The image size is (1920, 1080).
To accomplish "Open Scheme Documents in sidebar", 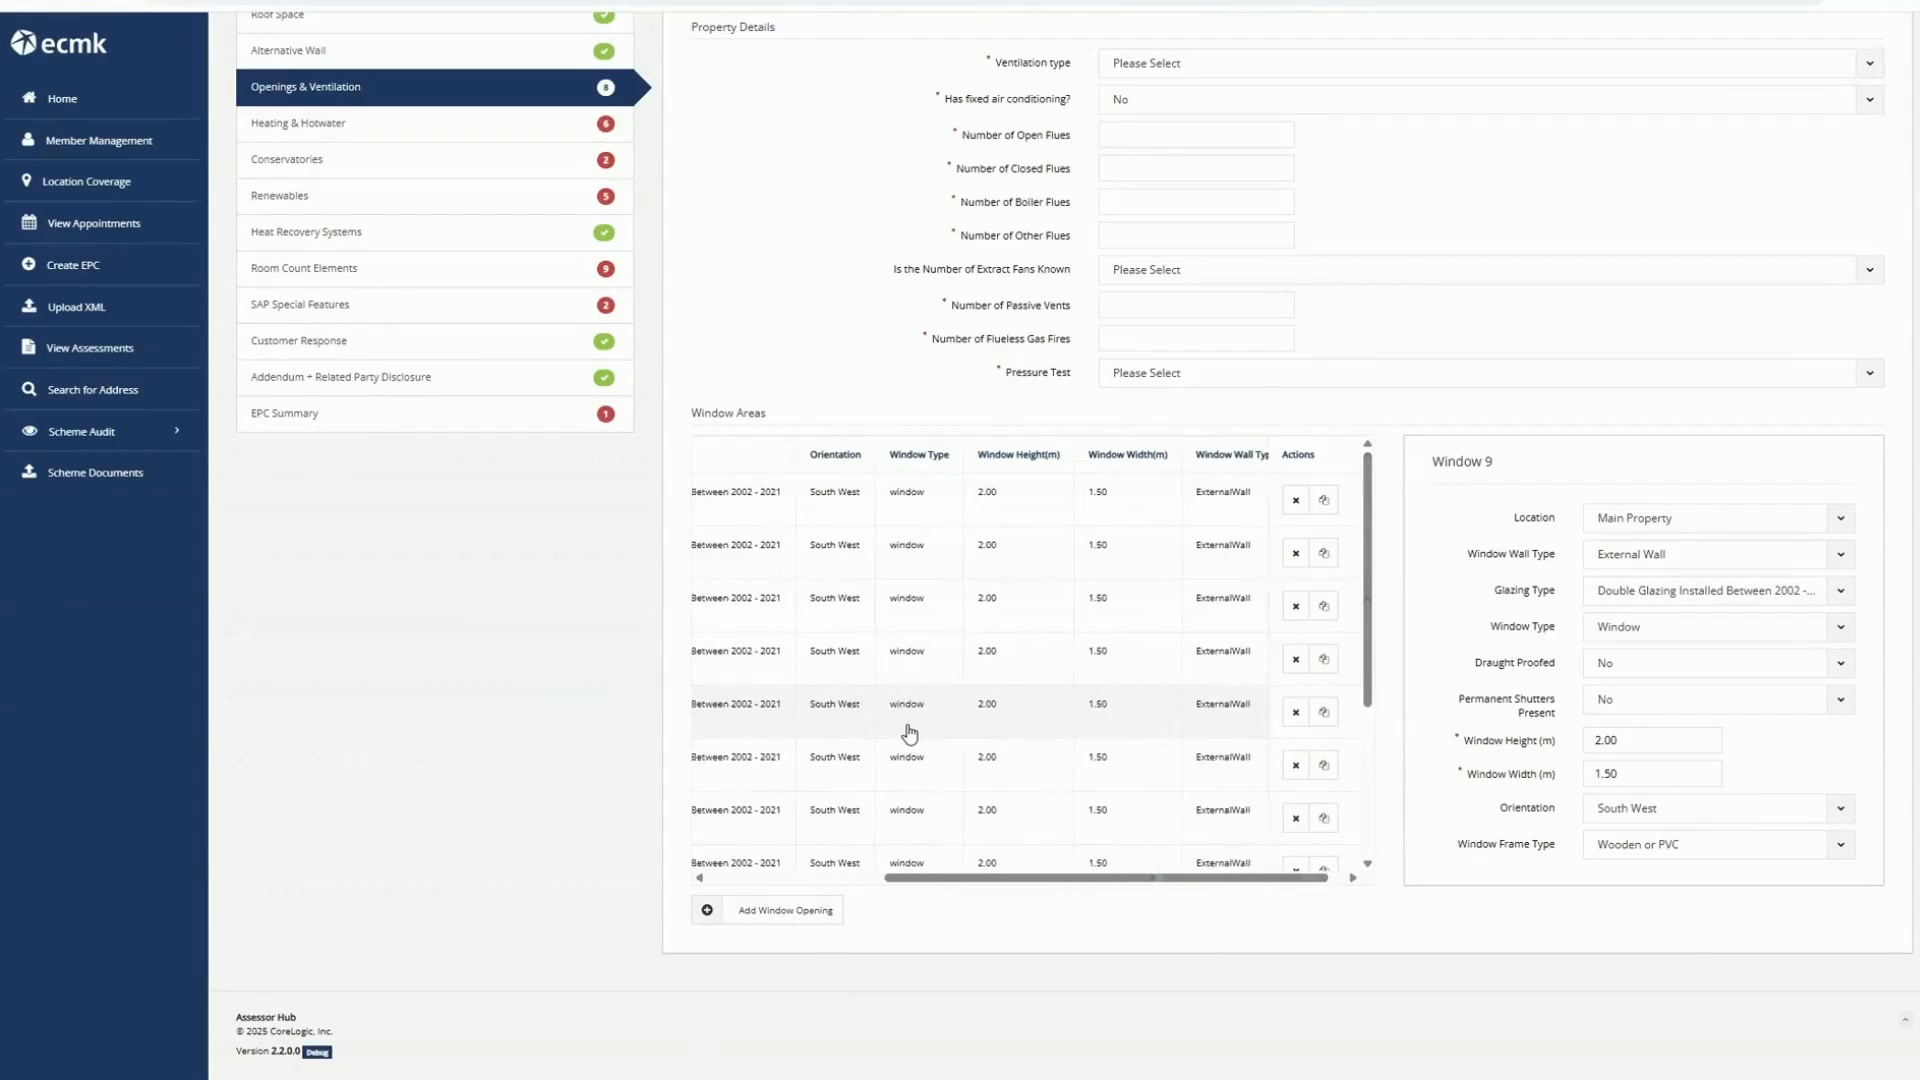I will click(95, 472).
